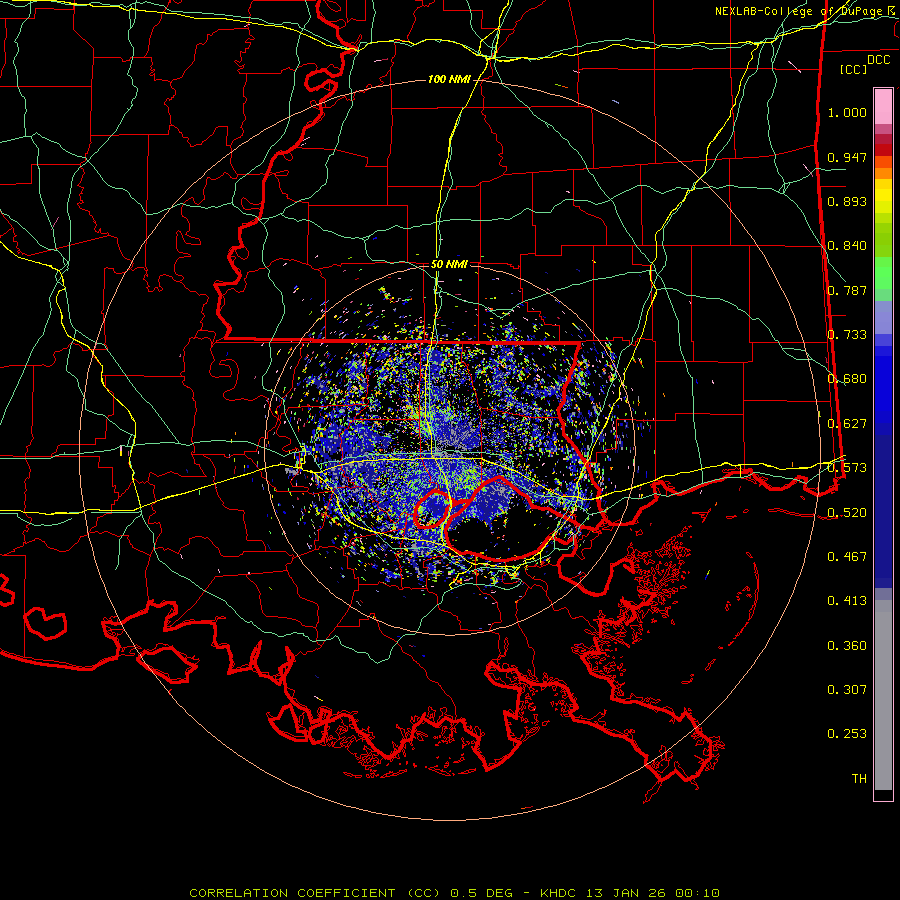The height and width of the screenshot is (900, 900).
Task: Click the 0.253 legend value
Action: tap(847, 734)
